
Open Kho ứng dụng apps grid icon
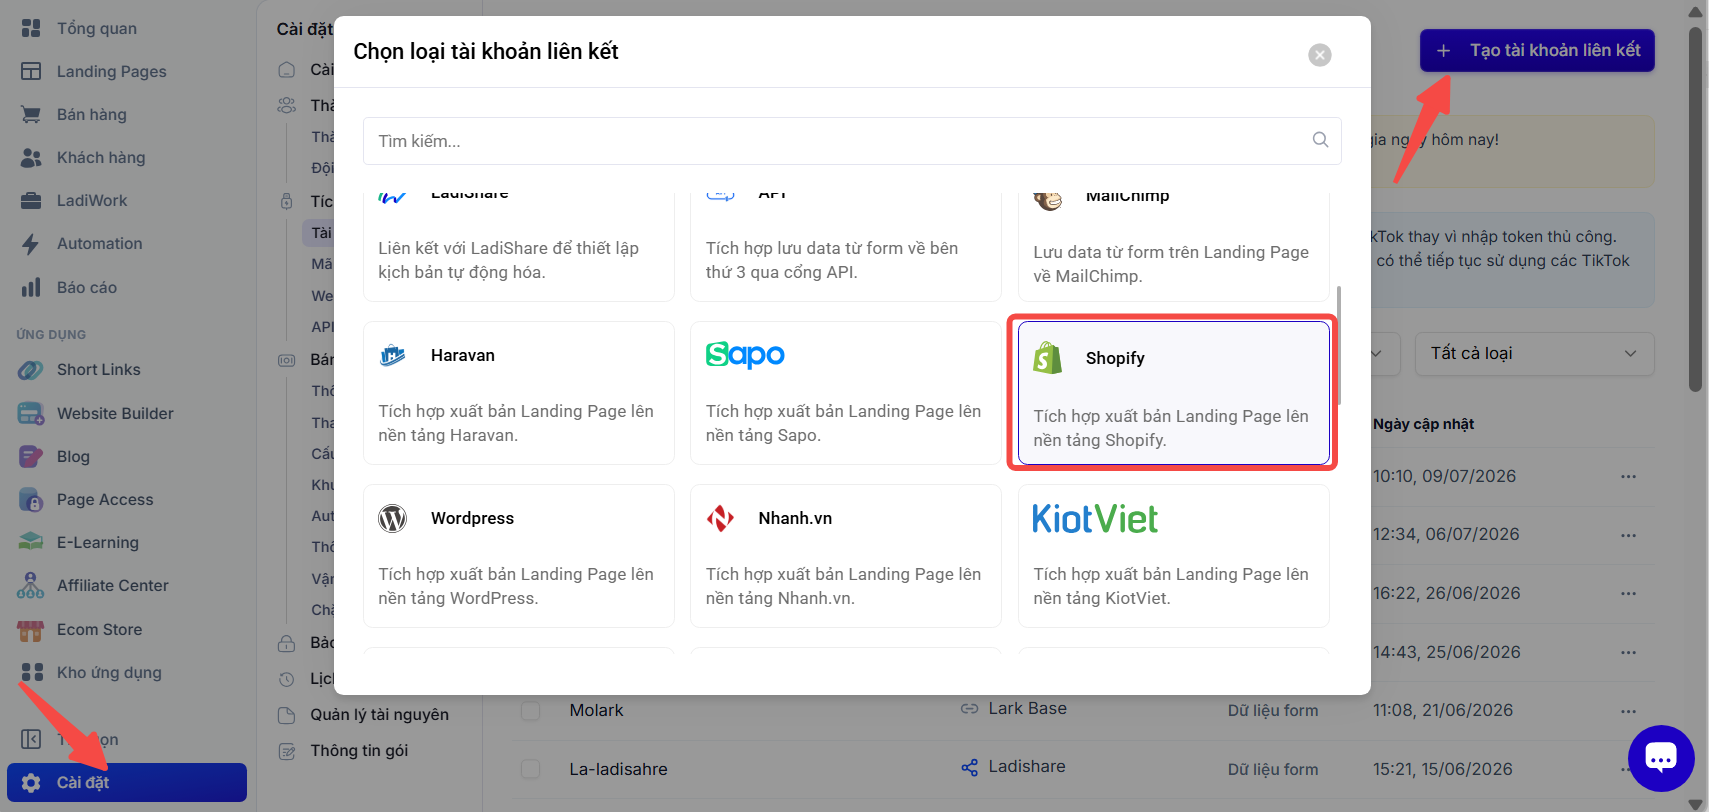(32, 672)
